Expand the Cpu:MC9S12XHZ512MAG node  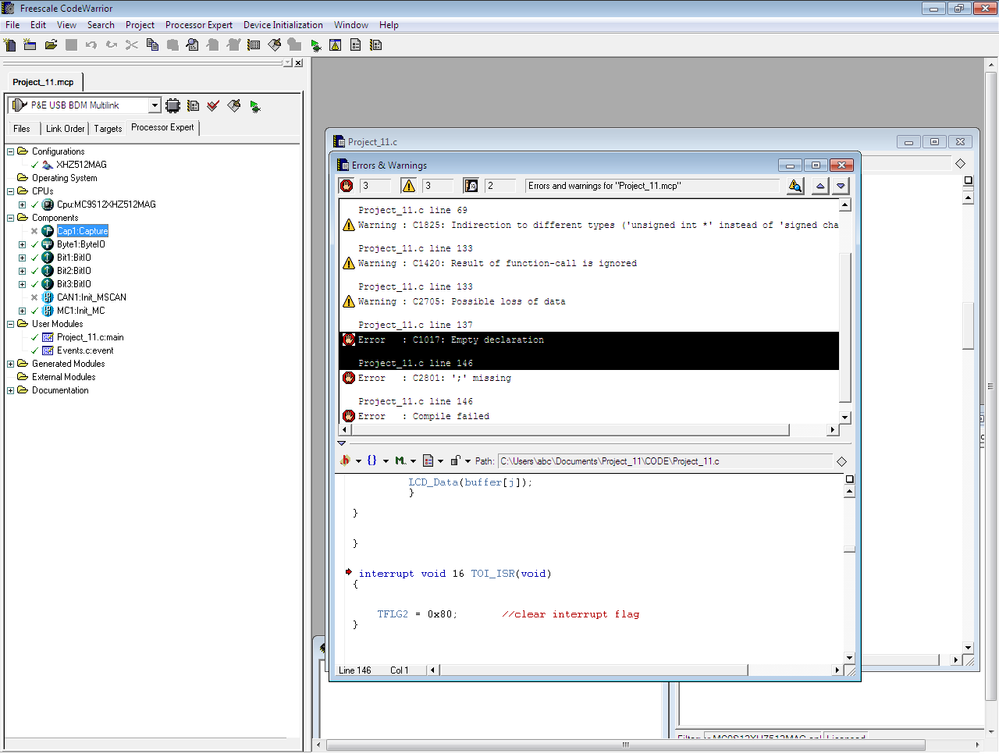pyautogui.click(x=22, y=205)
